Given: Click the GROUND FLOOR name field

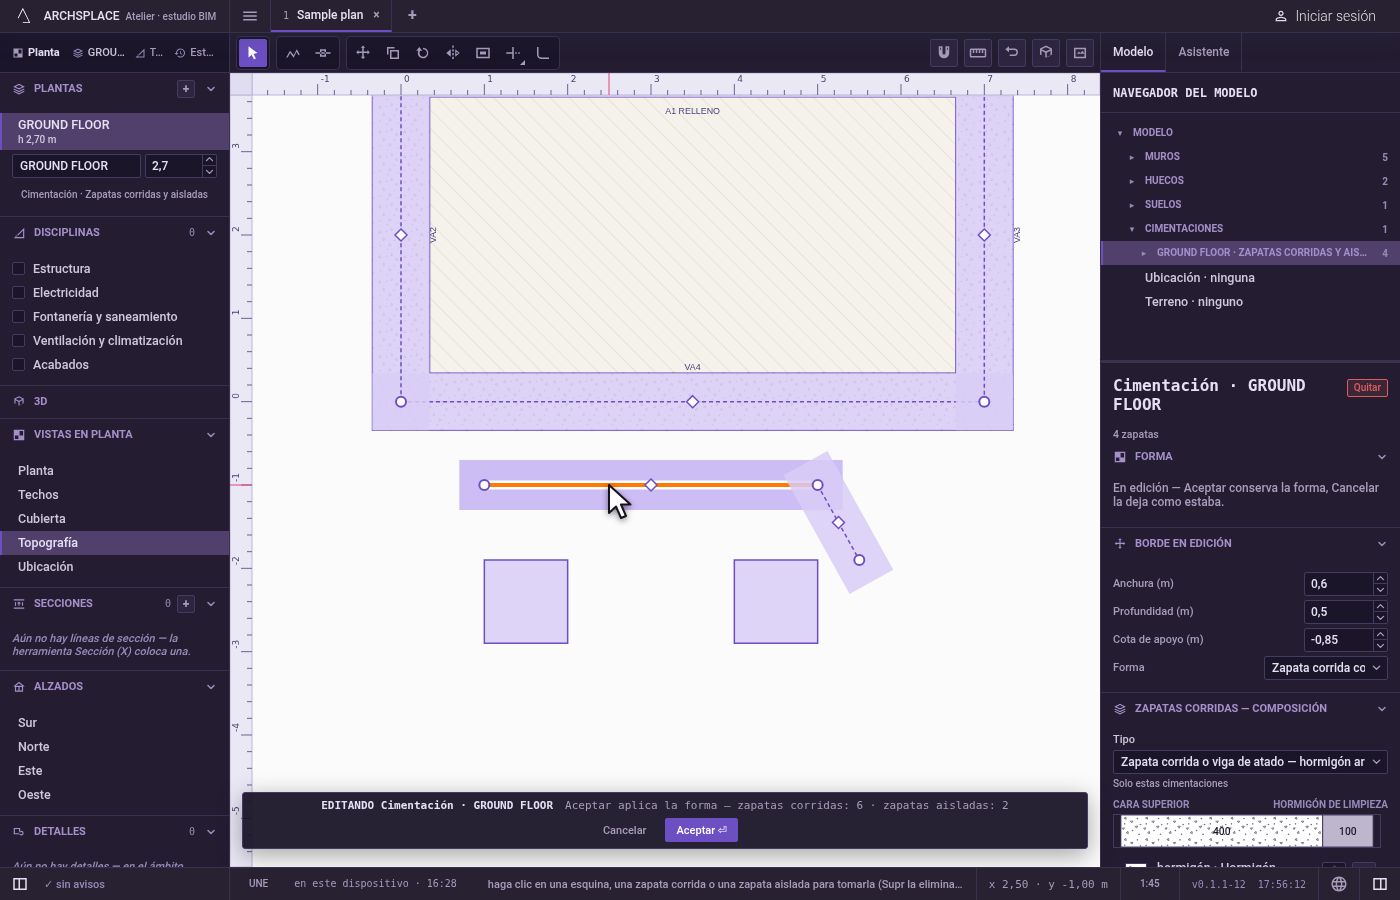Looking at the screenshot, I should 76,166.
